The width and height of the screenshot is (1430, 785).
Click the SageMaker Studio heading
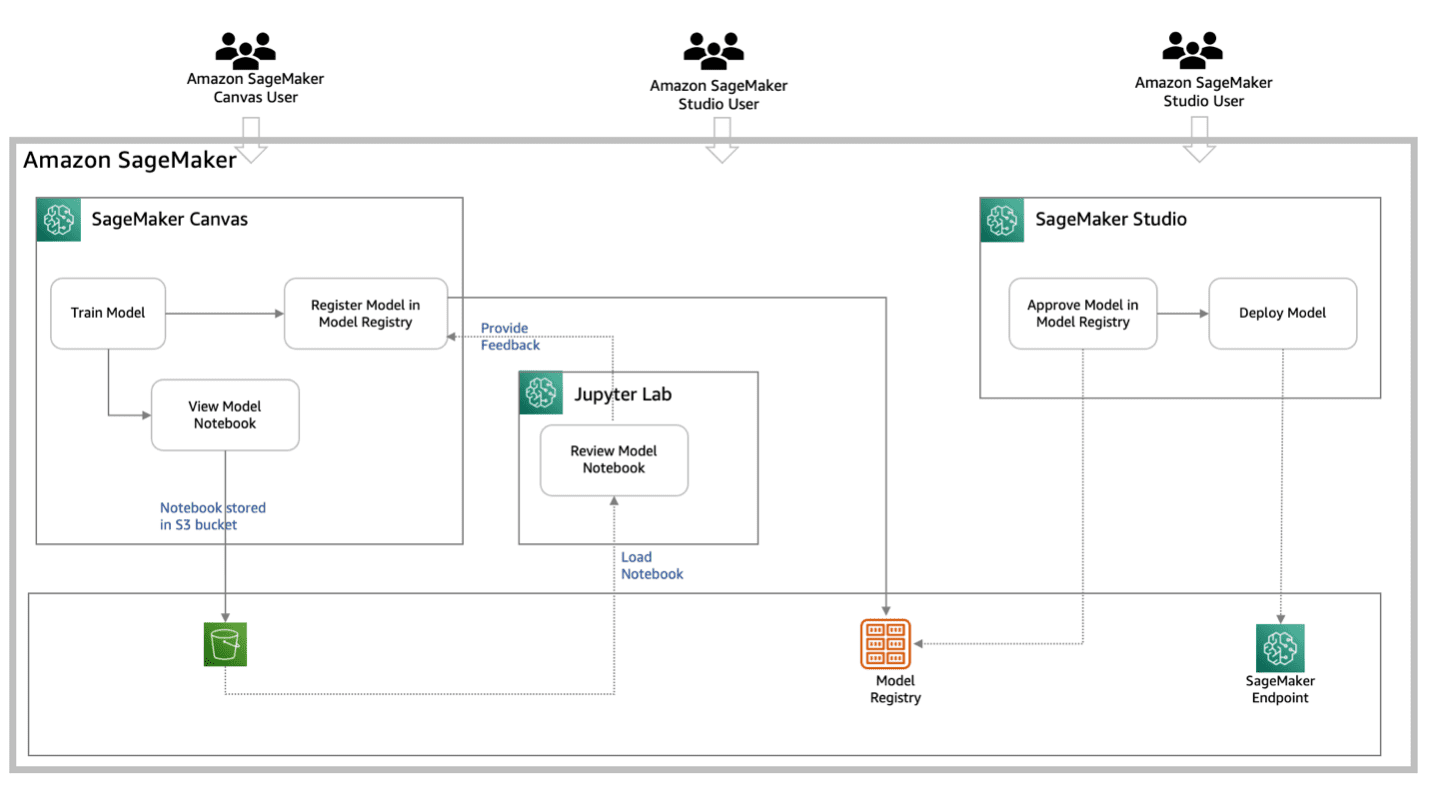pyautogui.click(x=1111, y=219)
